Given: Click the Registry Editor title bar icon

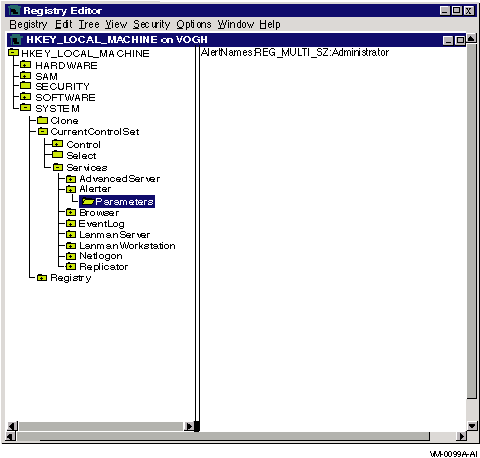Looking at the screenshot, I should pos(14,11).
